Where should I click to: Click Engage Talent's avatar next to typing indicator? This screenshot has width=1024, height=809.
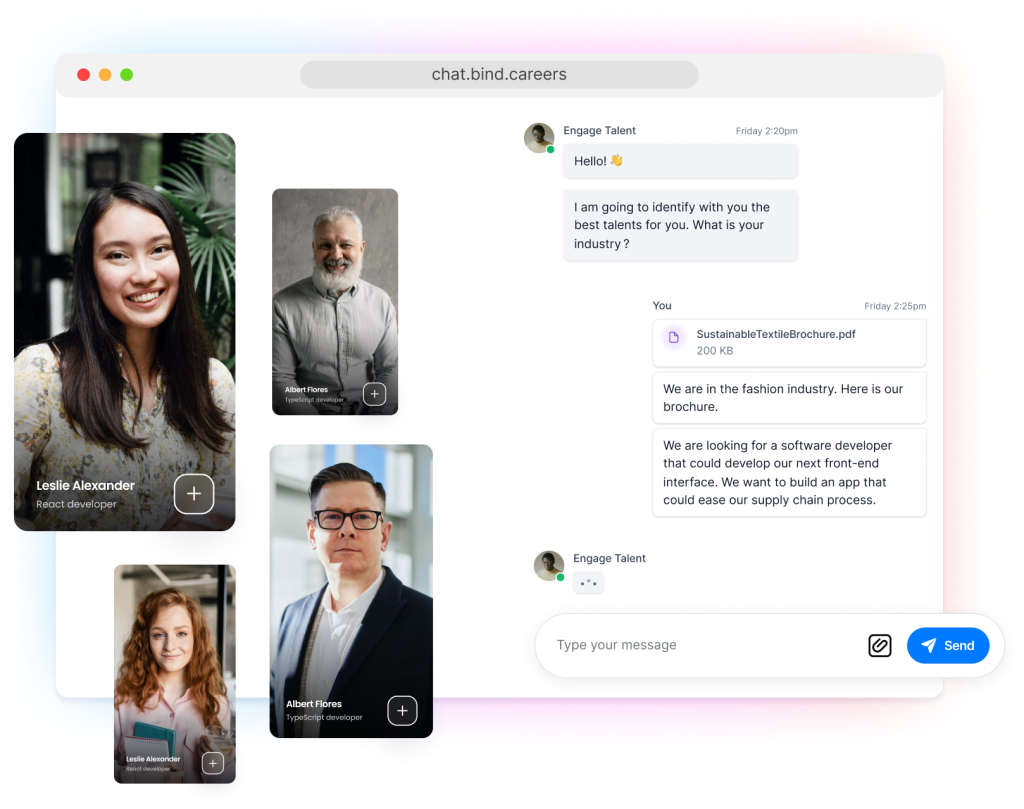(549, 565)
